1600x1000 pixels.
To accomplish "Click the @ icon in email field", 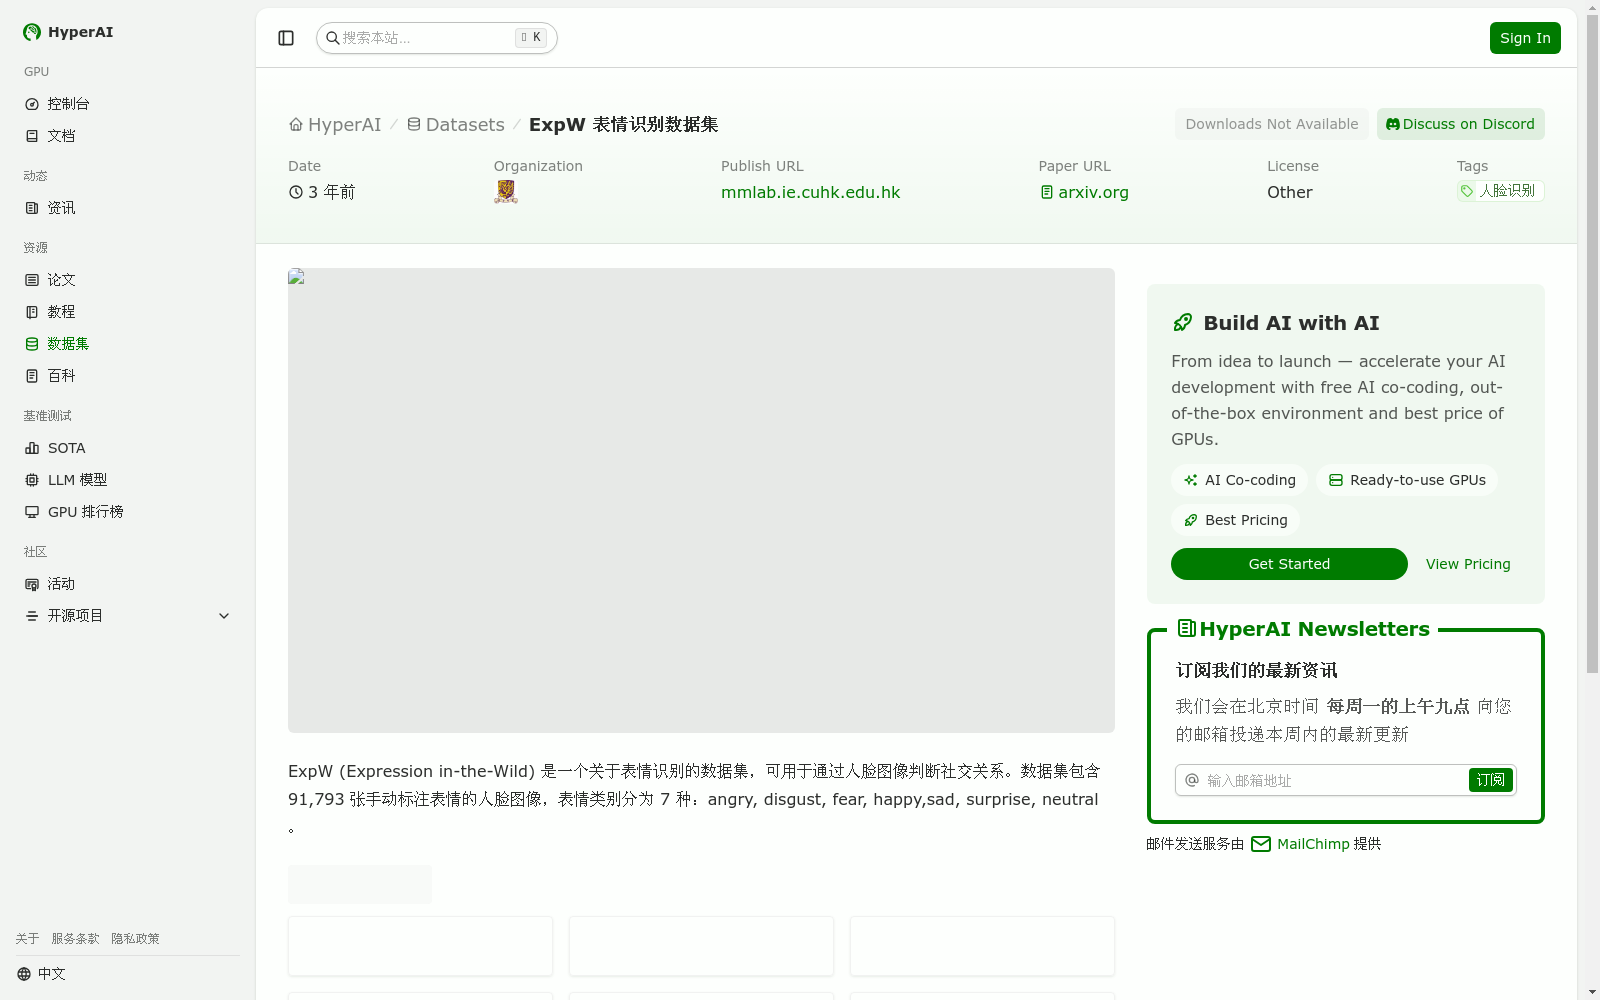I will point(1192,780).
